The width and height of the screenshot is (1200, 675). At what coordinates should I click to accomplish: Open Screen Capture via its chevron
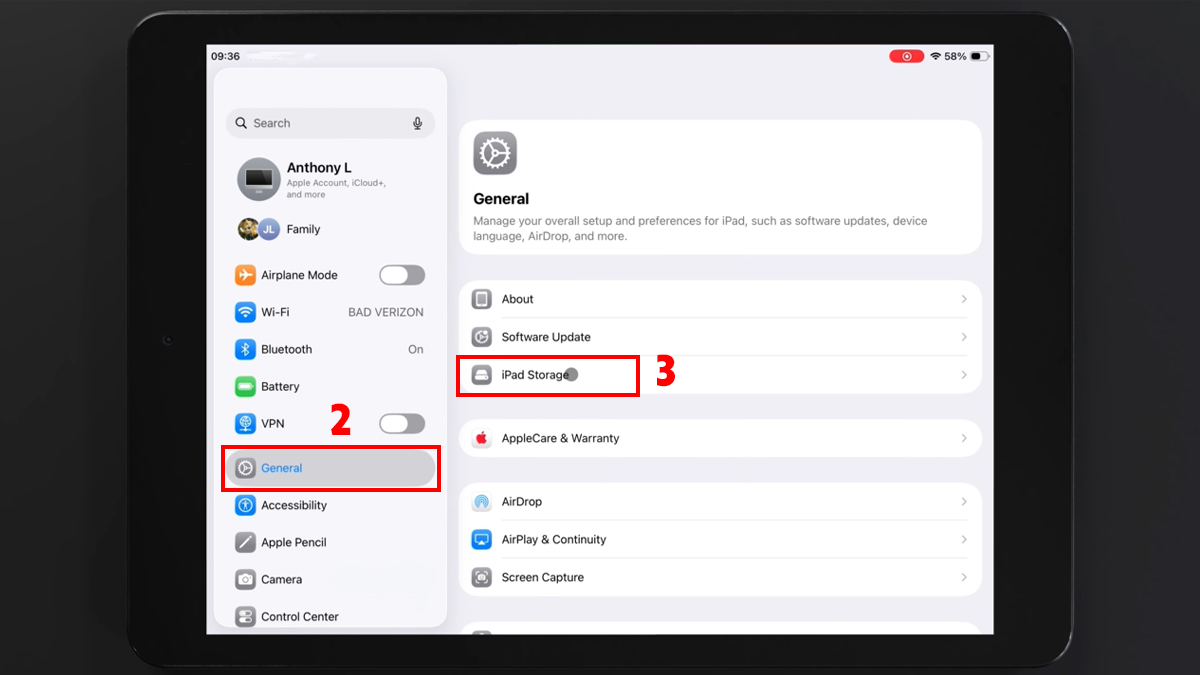(x=964, y=577)
